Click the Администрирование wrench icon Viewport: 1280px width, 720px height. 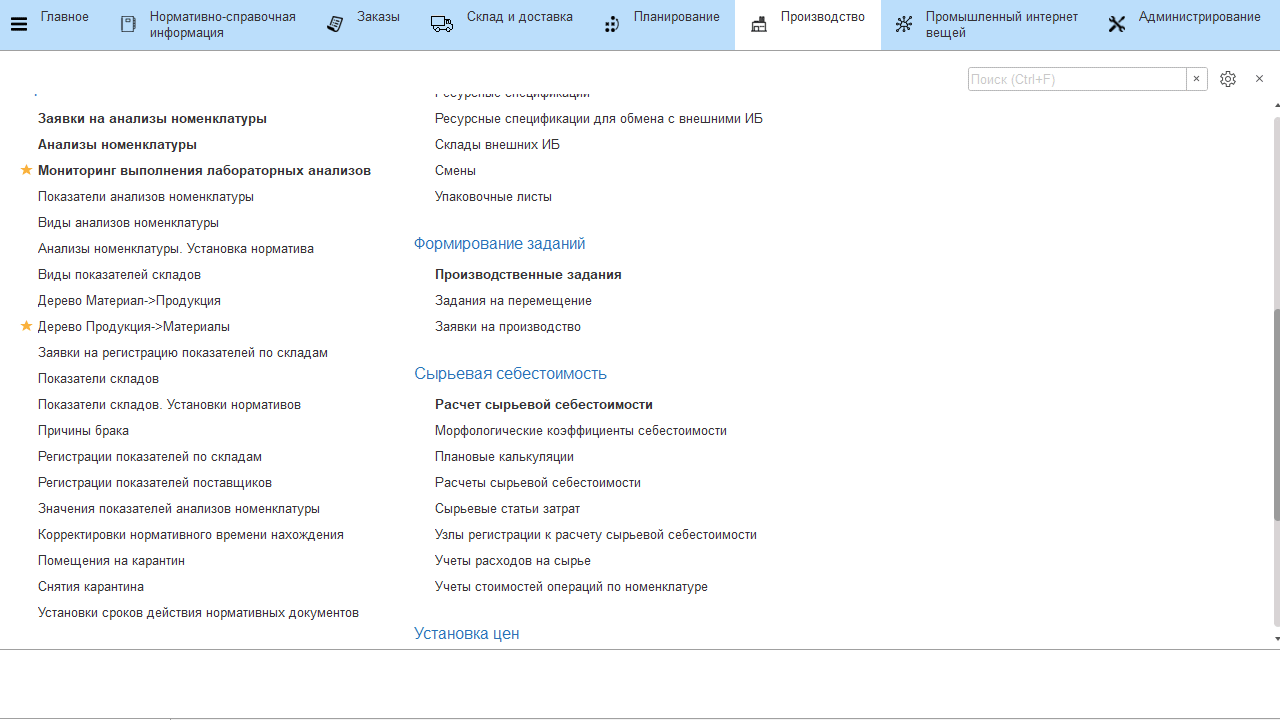pos(1117,25)
